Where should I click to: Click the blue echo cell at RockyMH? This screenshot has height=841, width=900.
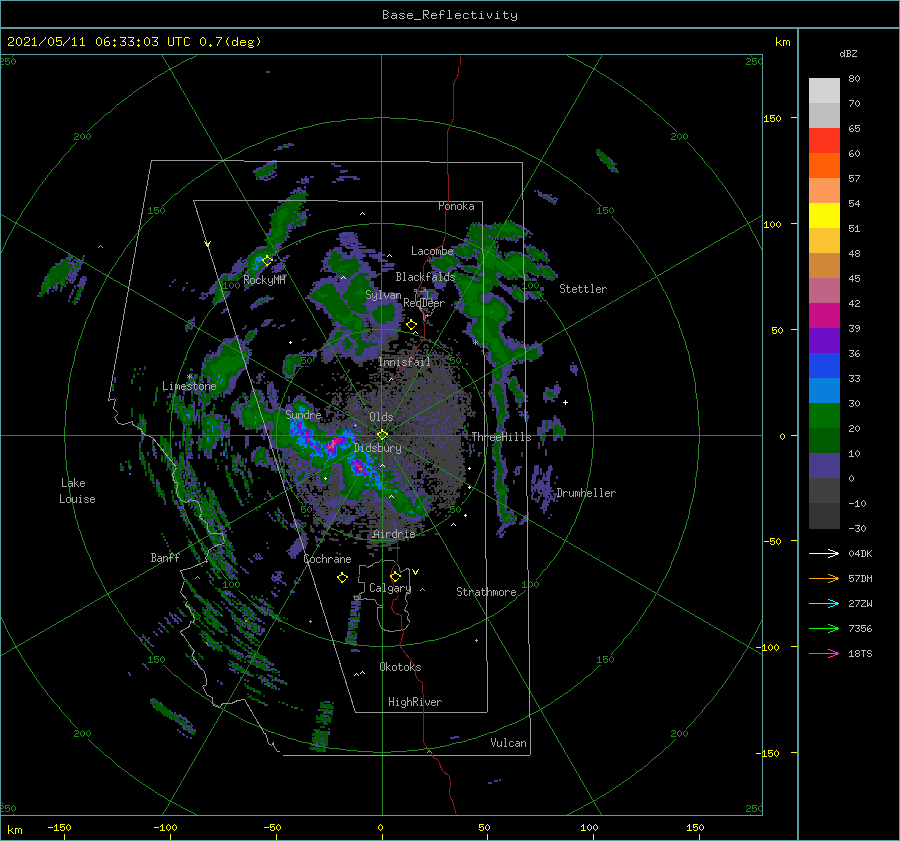(x=259, y=262)
